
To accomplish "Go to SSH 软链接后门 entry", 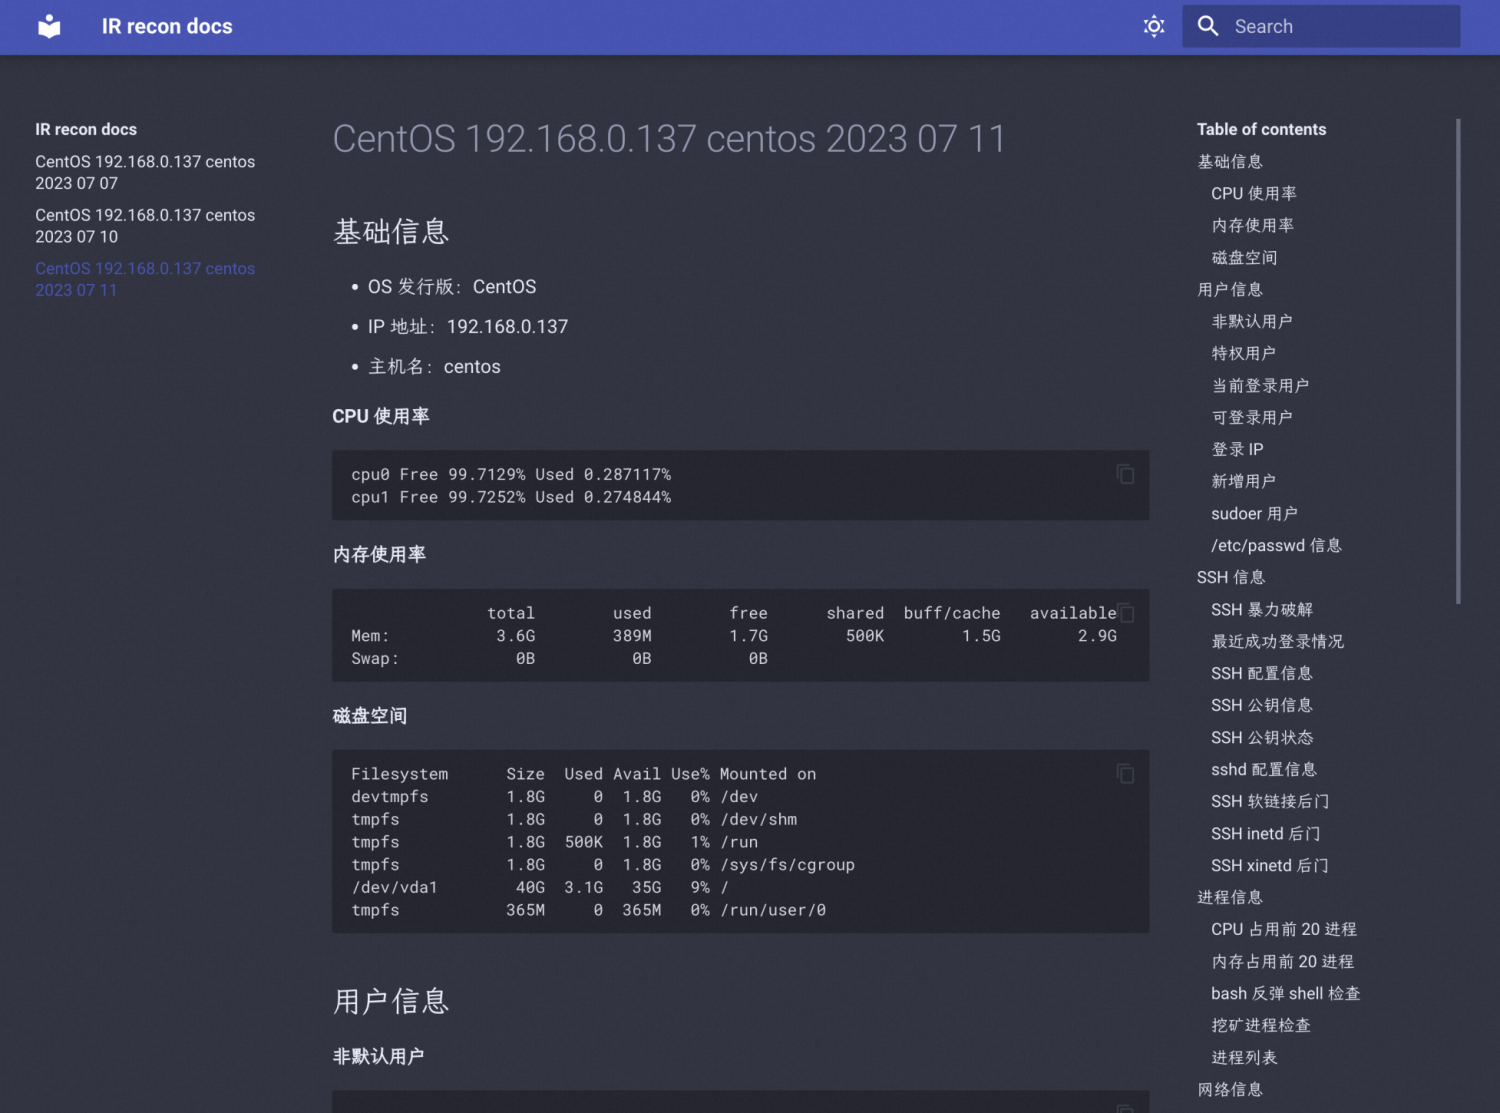I will point(1270,801).
